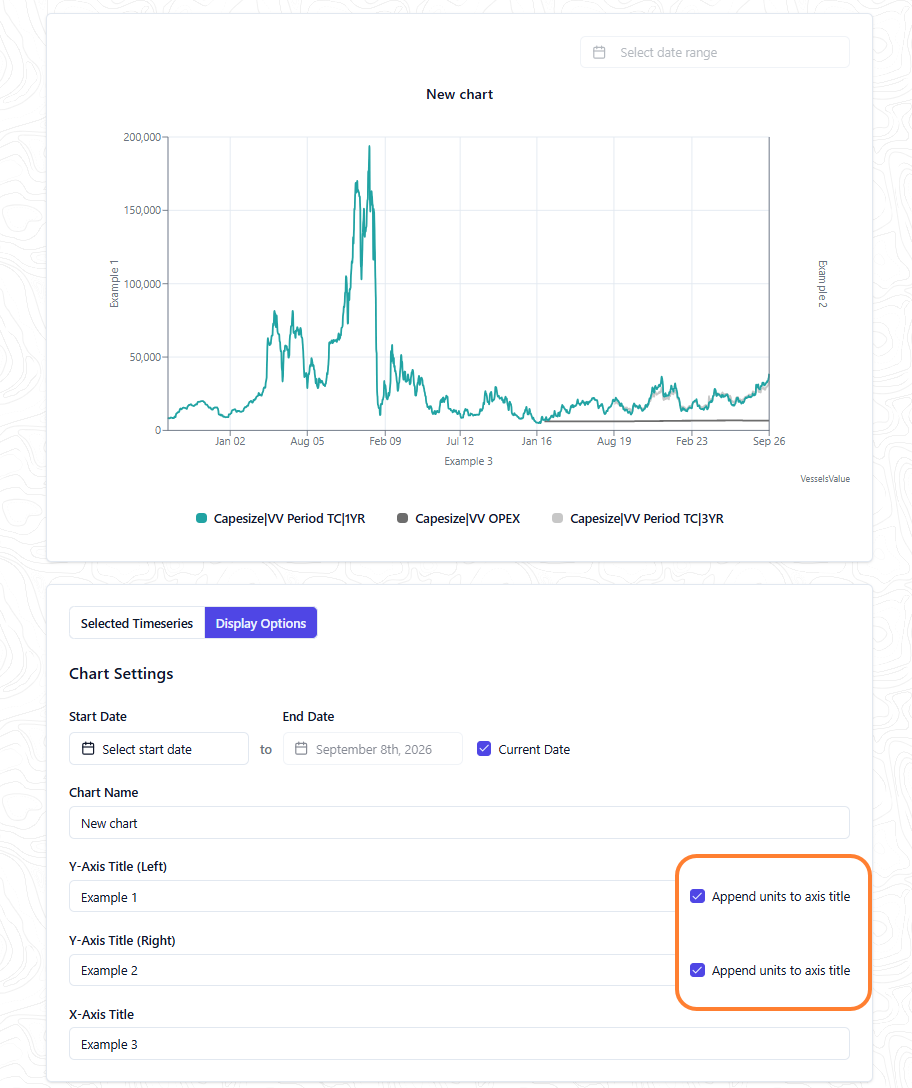The image size is (912, 1088).
Task: Uncheck the Current Date checkbox
Action: [x=484, y=749]
